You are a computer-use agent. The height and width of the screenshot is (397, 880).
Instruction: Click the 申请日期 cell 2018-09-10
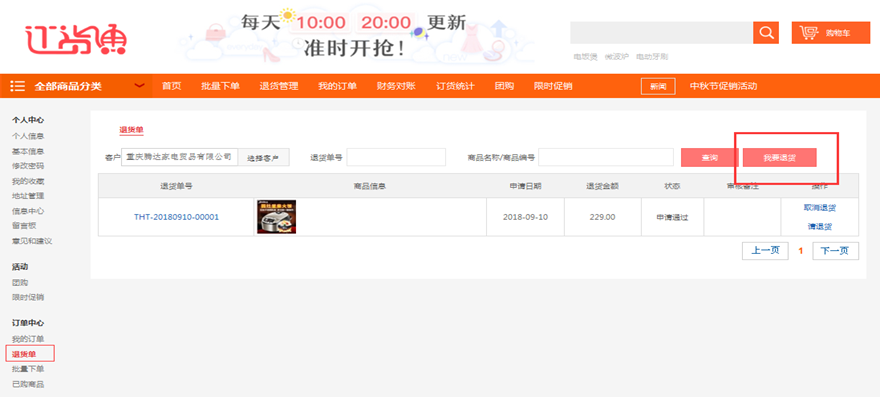(525, 217)
